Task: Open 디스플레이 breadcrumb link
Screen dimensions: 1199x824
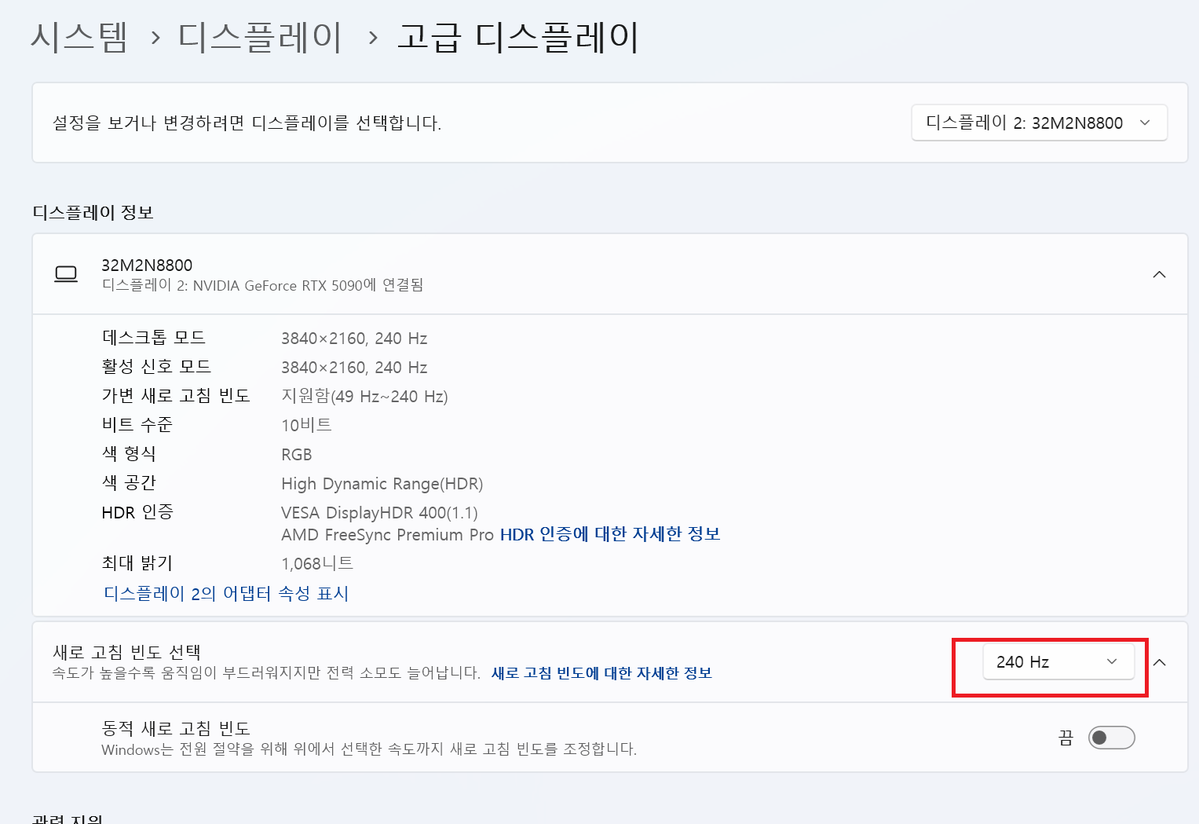Action: coord(260,37)
